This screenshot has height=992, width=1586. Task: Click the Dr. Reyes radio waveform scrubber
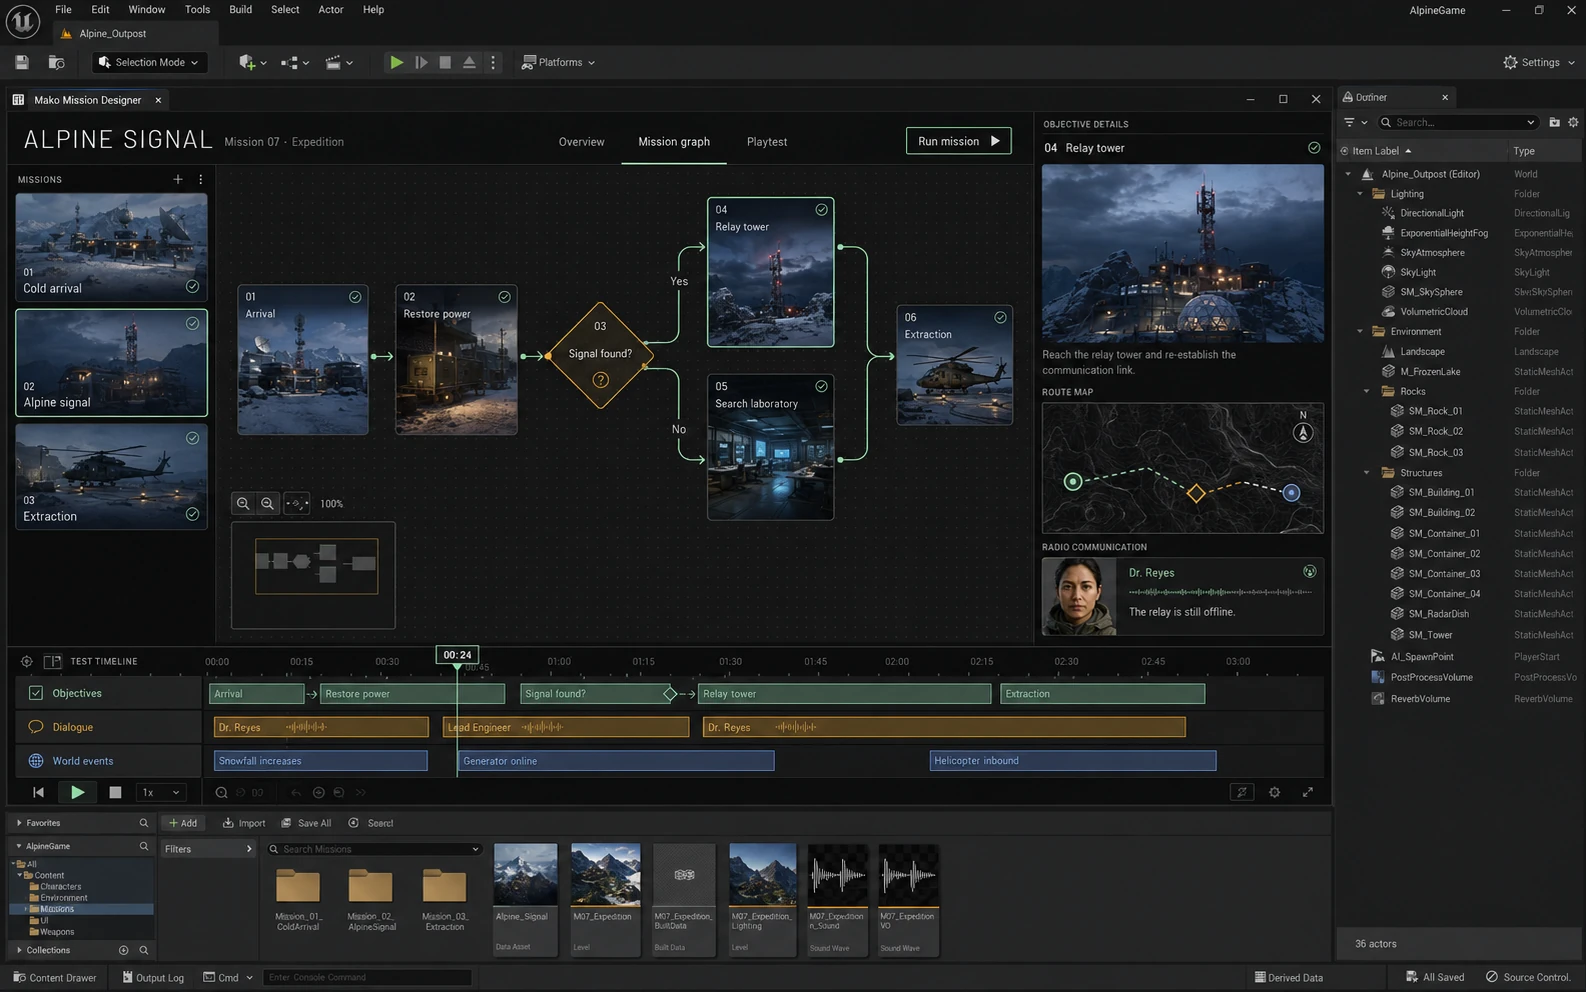(1220, 592)
